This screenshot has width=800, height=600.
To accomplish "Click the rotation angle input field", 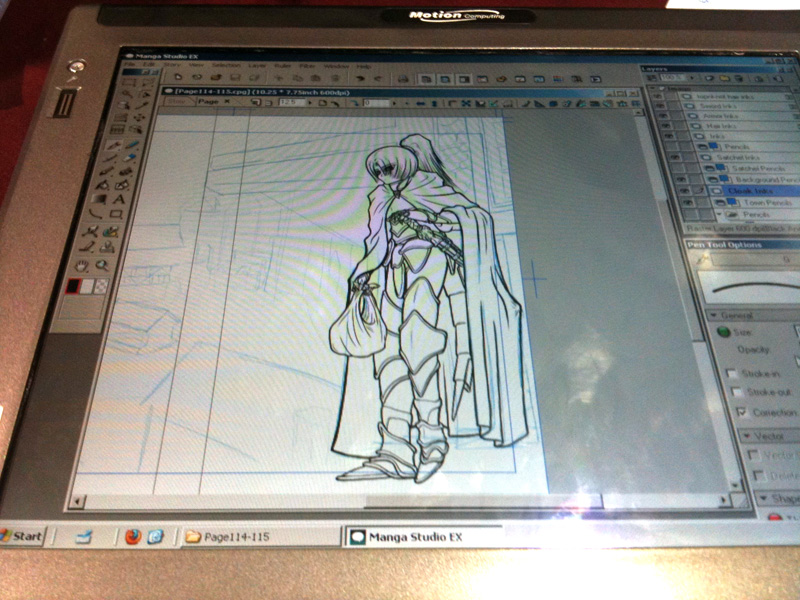I will [377, 103].
